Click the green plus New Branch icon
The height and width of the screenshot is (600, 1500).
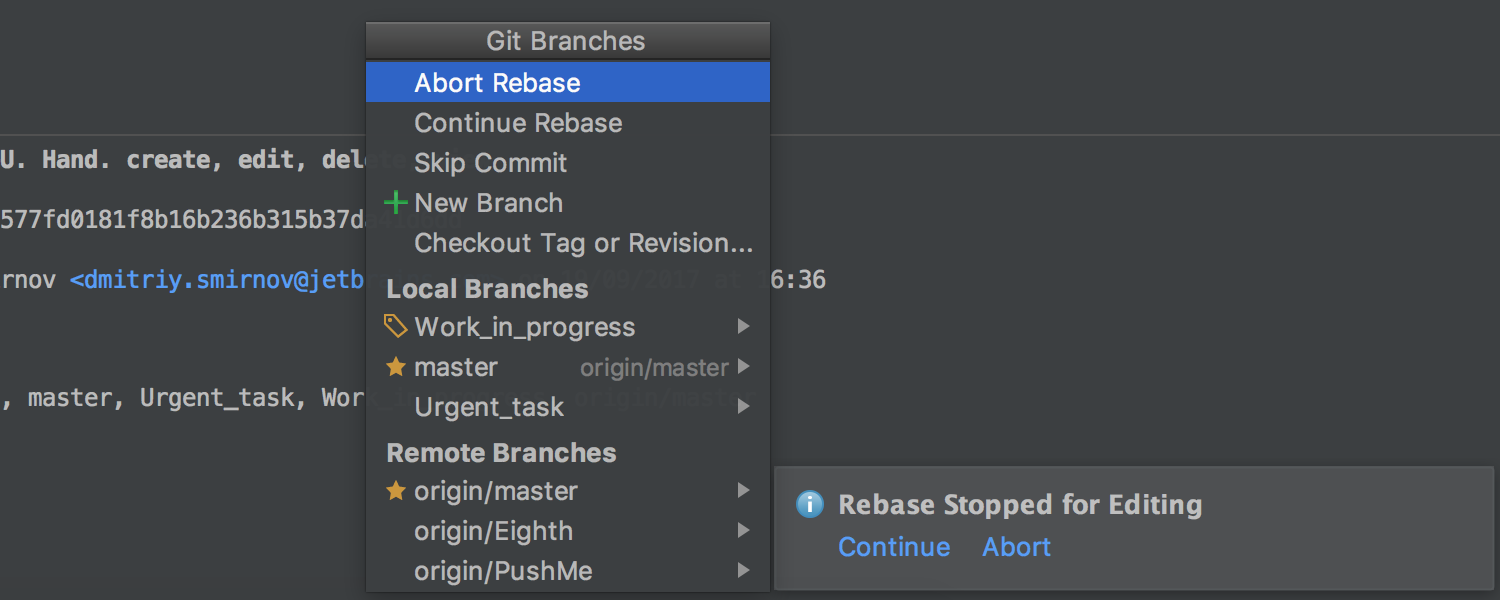(x=396, y=203)
